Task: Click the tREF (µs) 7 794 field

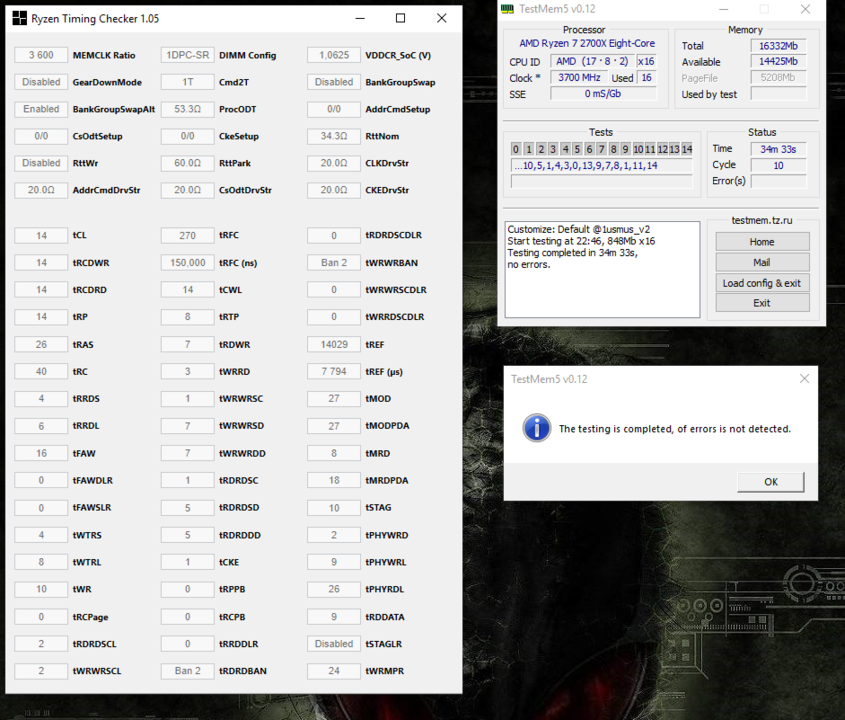Action: click(334, 371)
